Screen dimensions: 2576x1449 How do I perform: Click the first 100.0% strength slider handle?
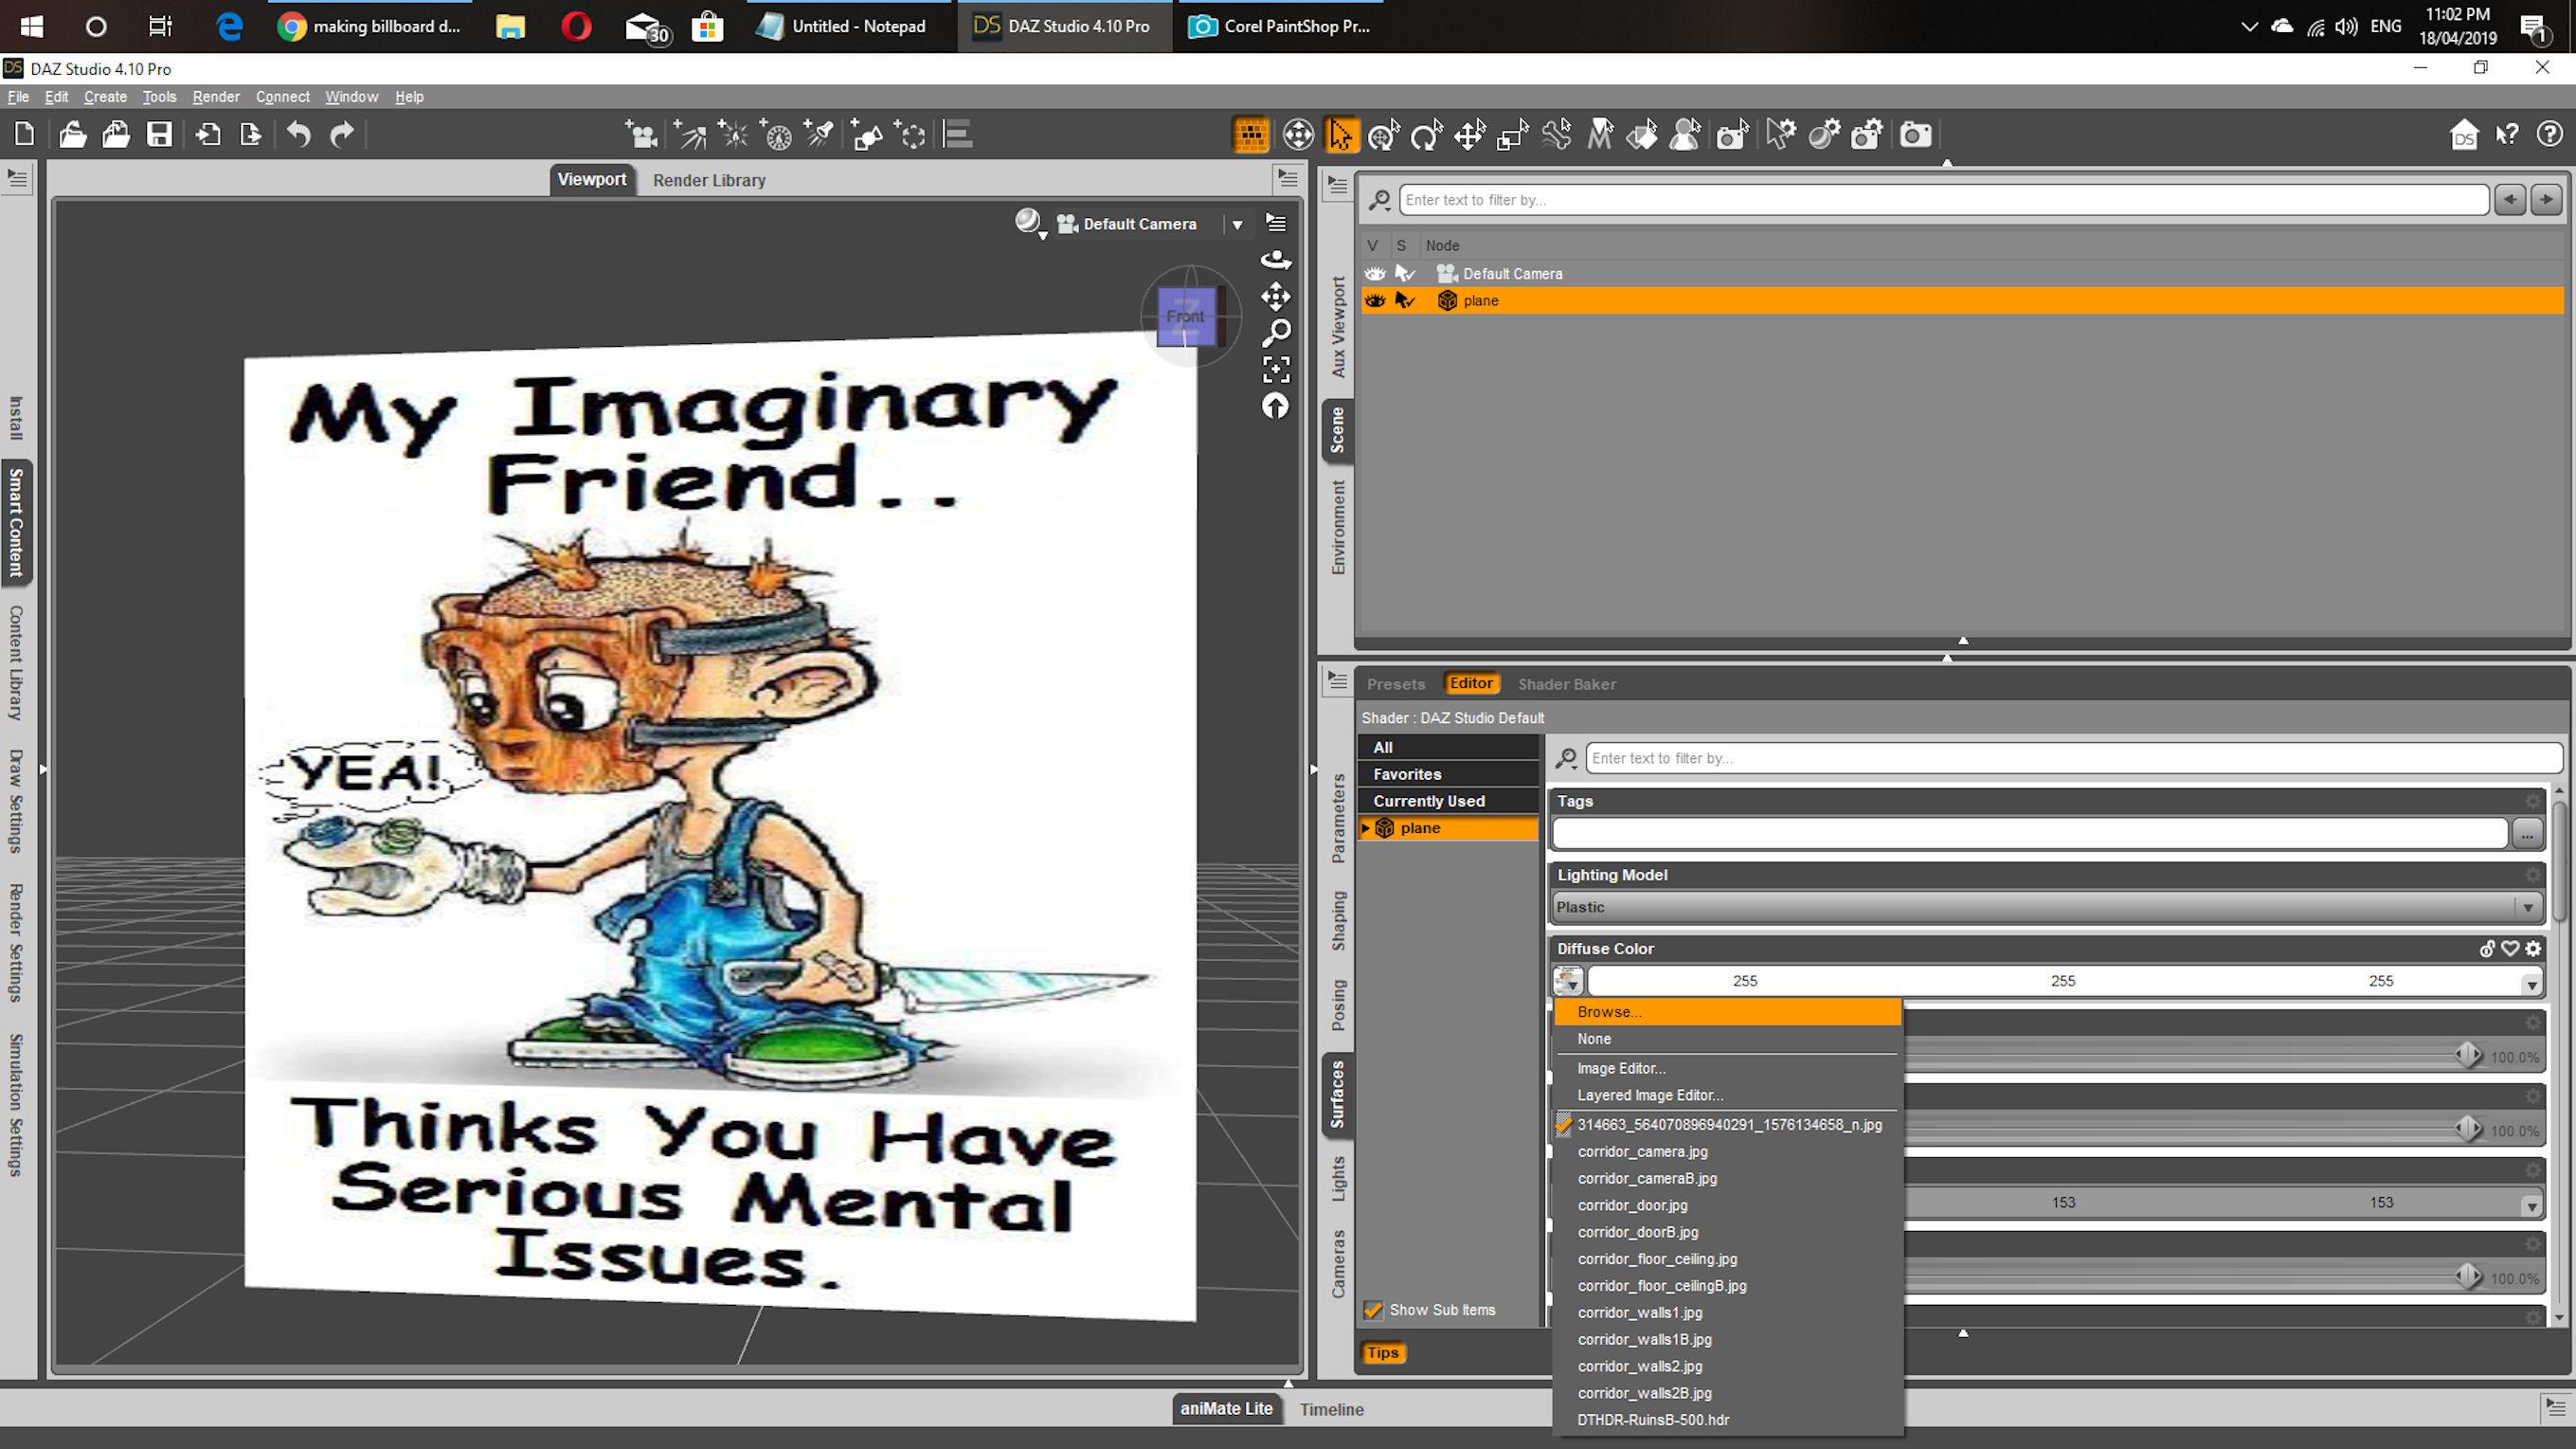[x=2468, y=1055]
